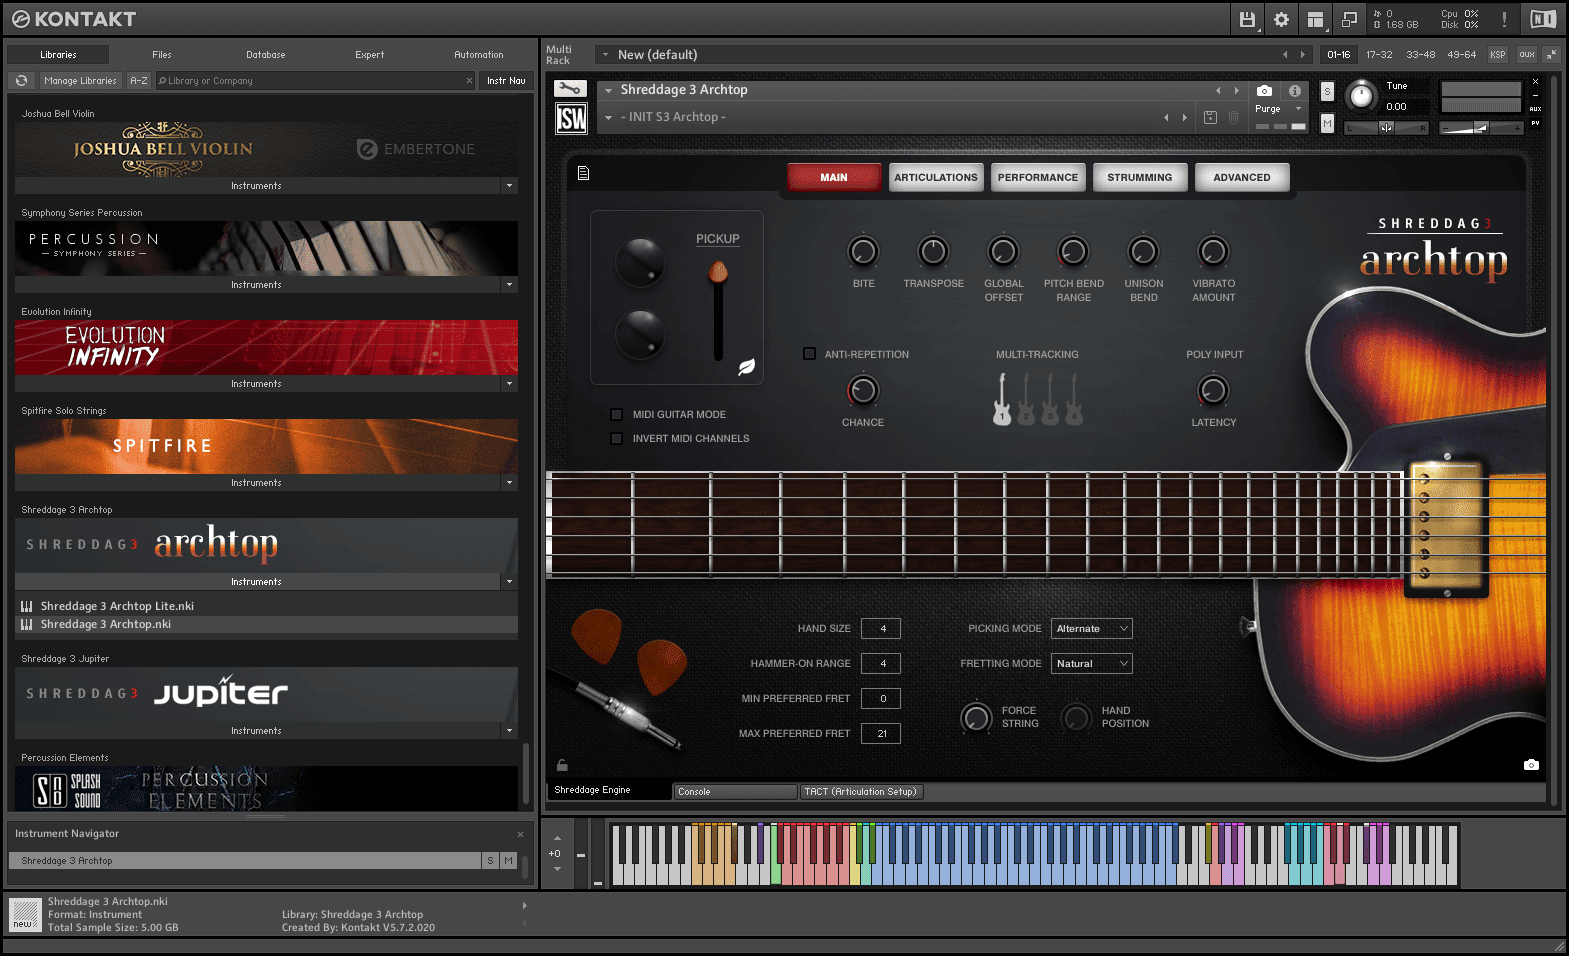Expand Joshua Bell Violin Instruments dropdown arrow
Image resolution: width=1569 pixels, height=956 pixels.
coord(509,186)
